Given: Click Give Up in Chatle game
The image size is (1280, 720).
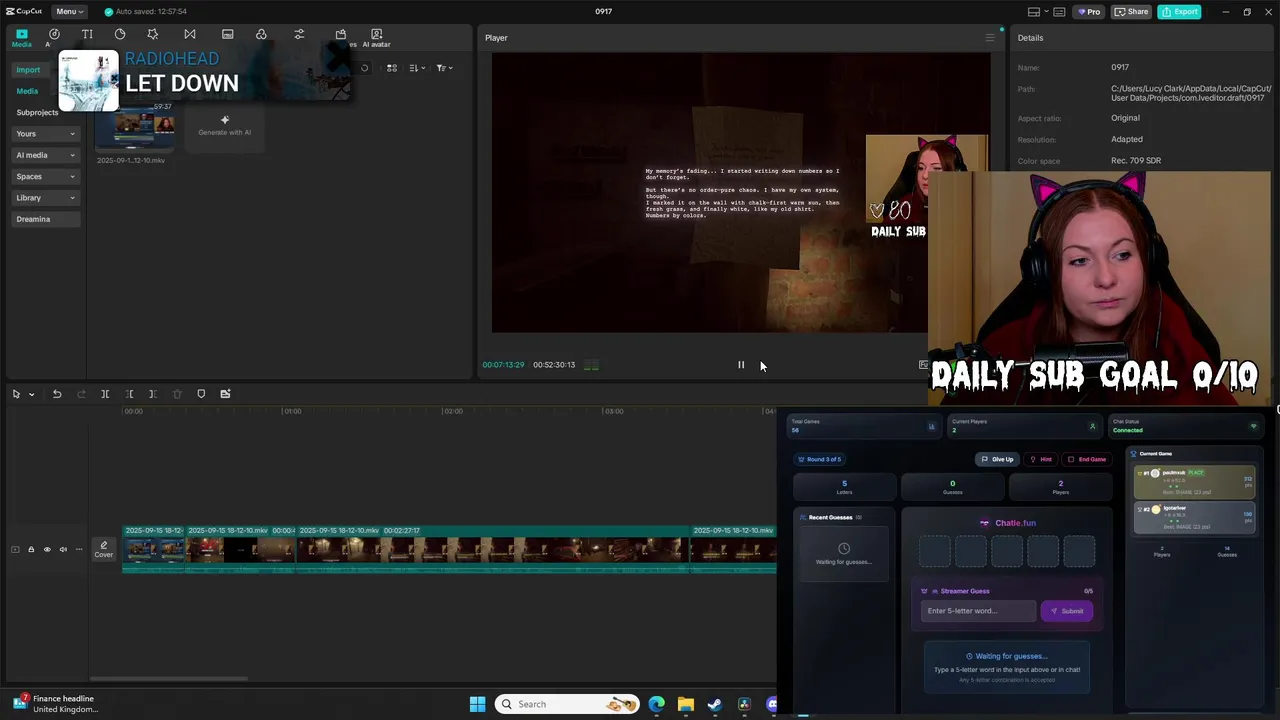Looking at the screenshot, I should (997, 459).
